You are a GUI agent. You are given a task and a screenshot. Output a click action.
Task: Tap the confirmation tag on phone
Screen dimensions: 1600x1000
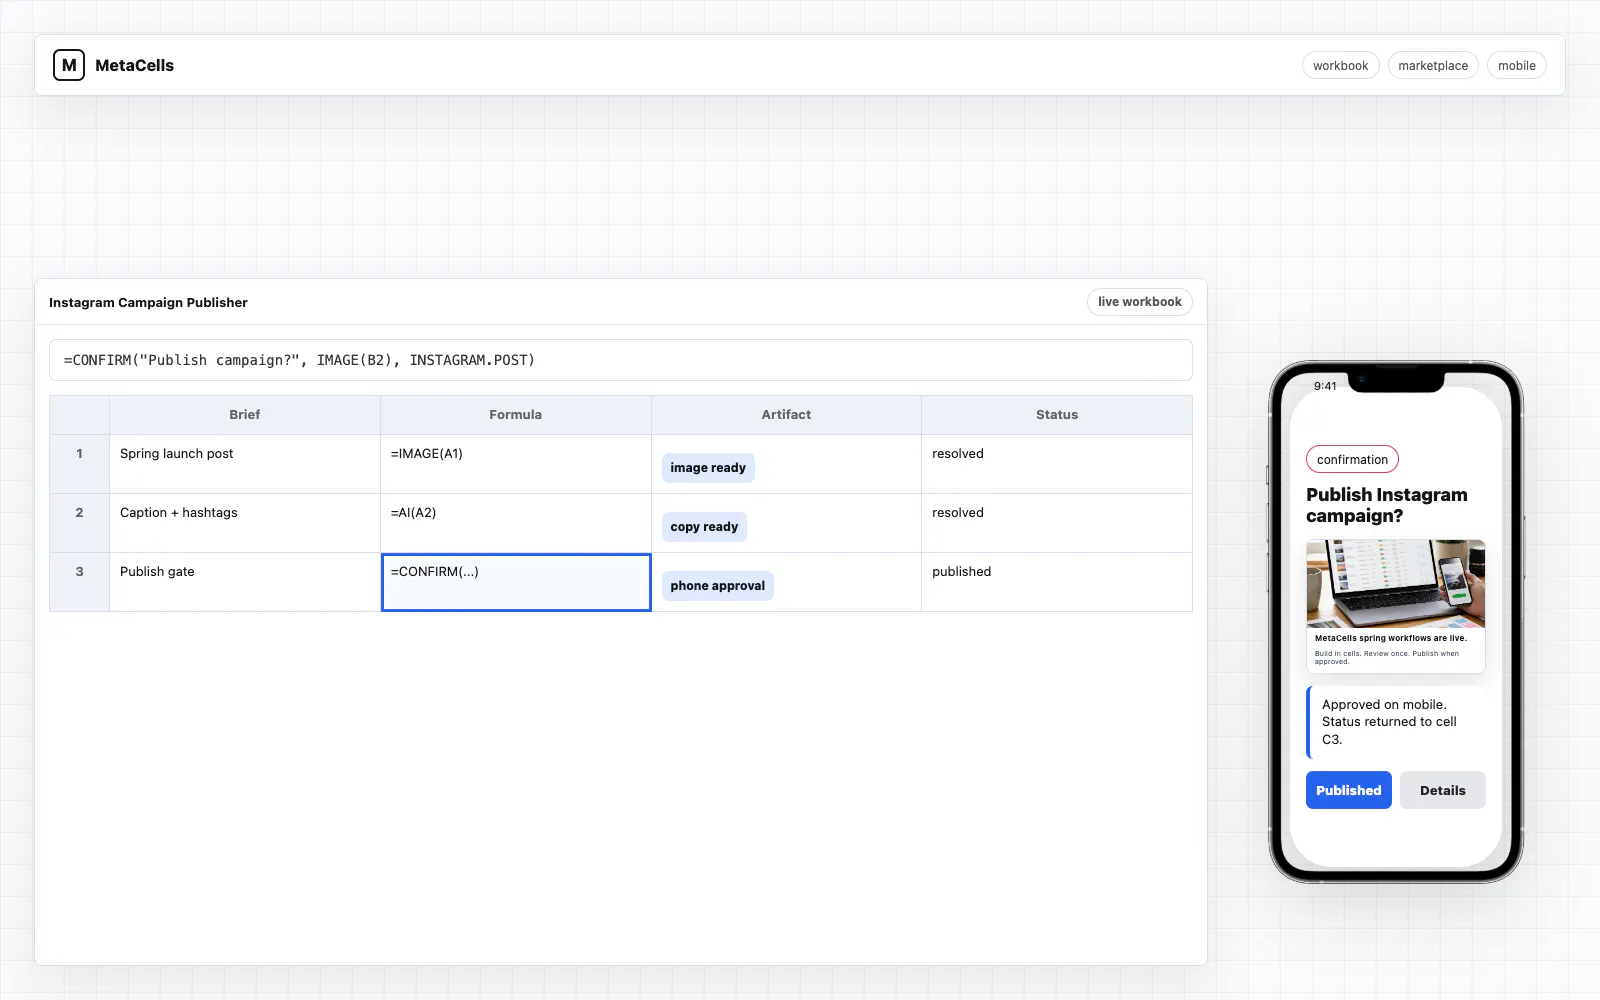point(1352,460)
